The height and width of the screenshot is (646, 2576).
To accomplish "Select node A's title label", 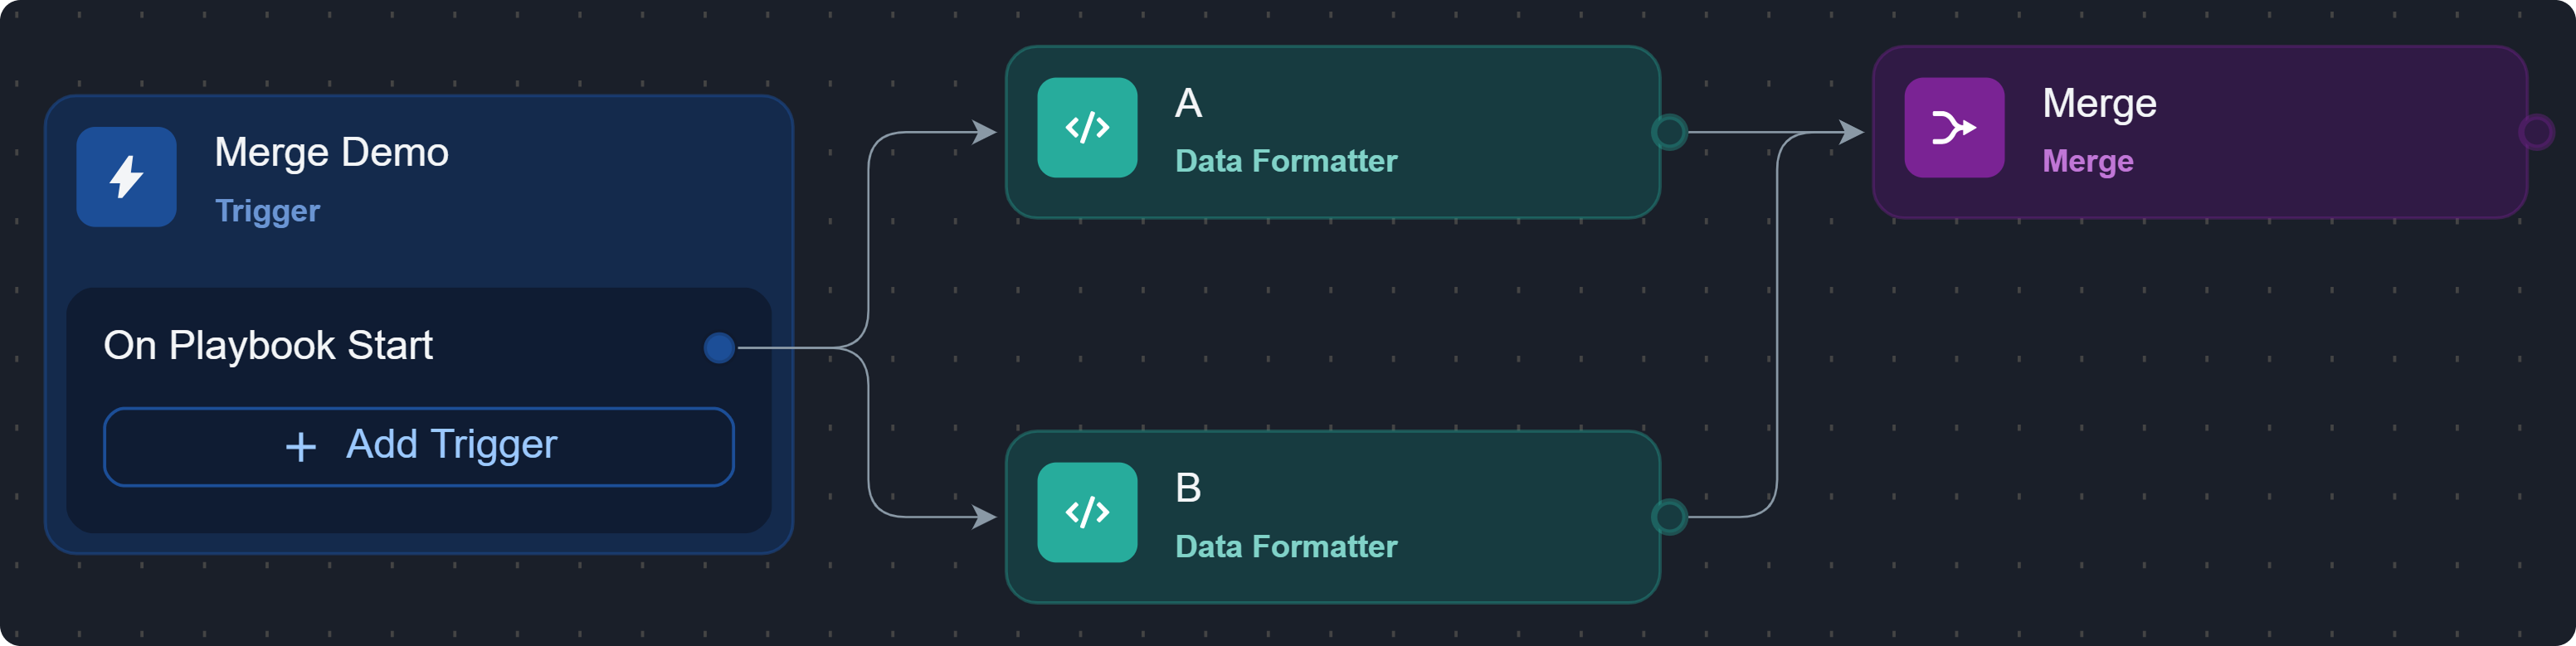I will coord(1188,104).
